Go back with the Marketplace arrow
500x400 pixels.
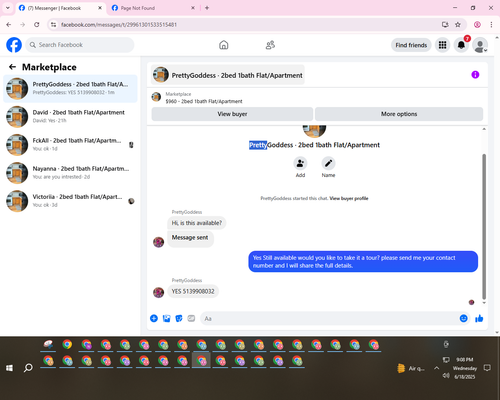(12, 67)
